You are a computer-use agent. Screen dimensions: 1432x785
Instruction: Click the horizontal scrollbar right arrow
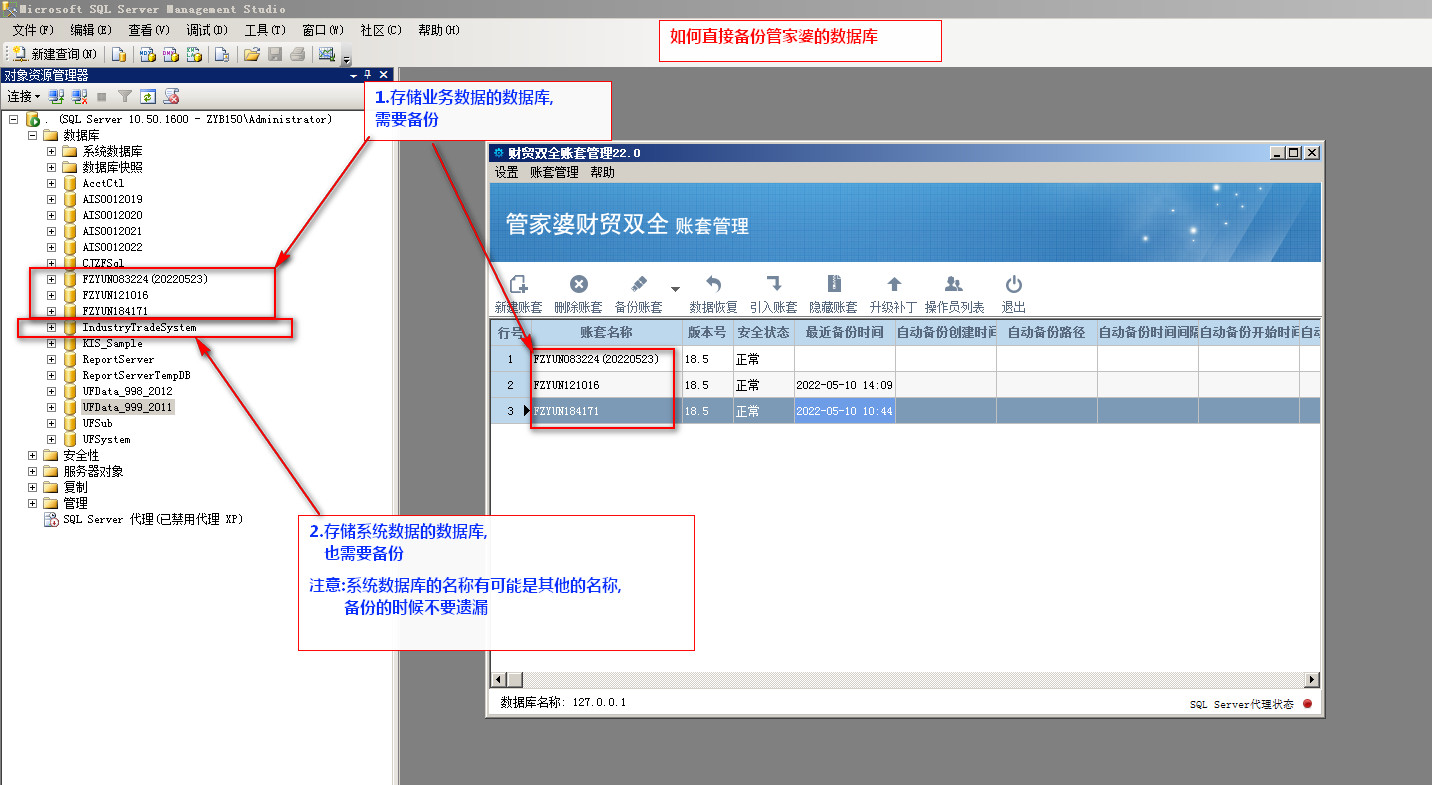point(1311,680)
